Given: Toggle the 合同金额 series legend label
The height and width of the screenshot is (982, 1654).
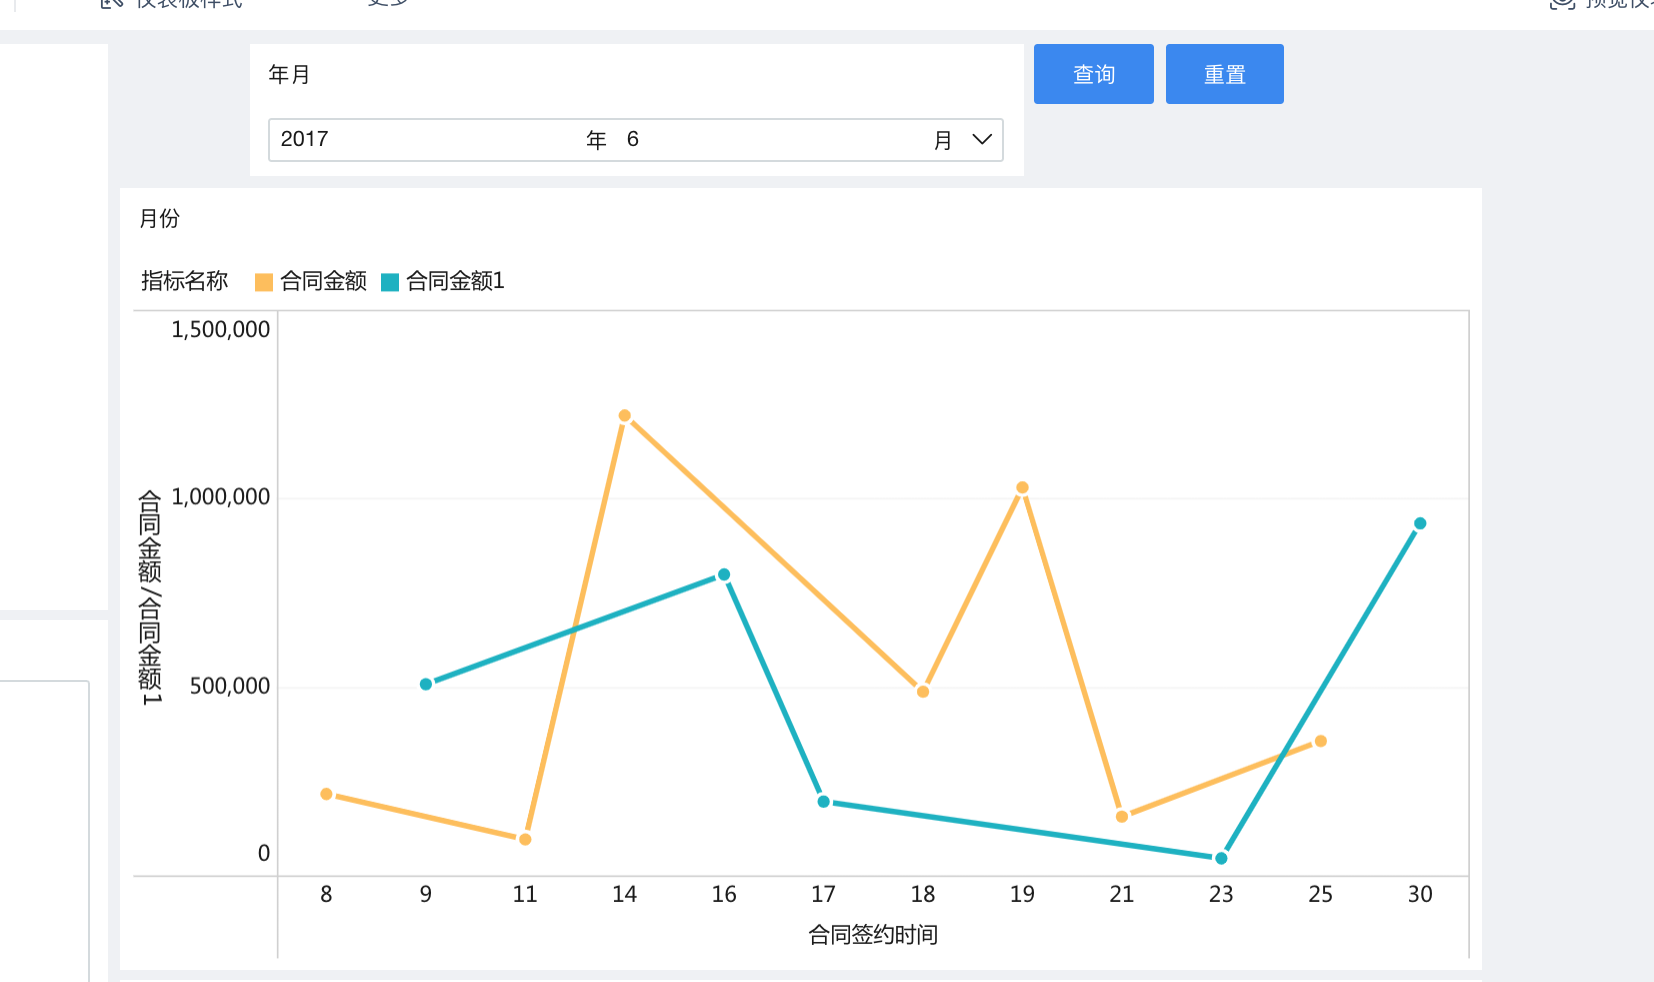Looking at the screenshot, I should tap(323, 281).
